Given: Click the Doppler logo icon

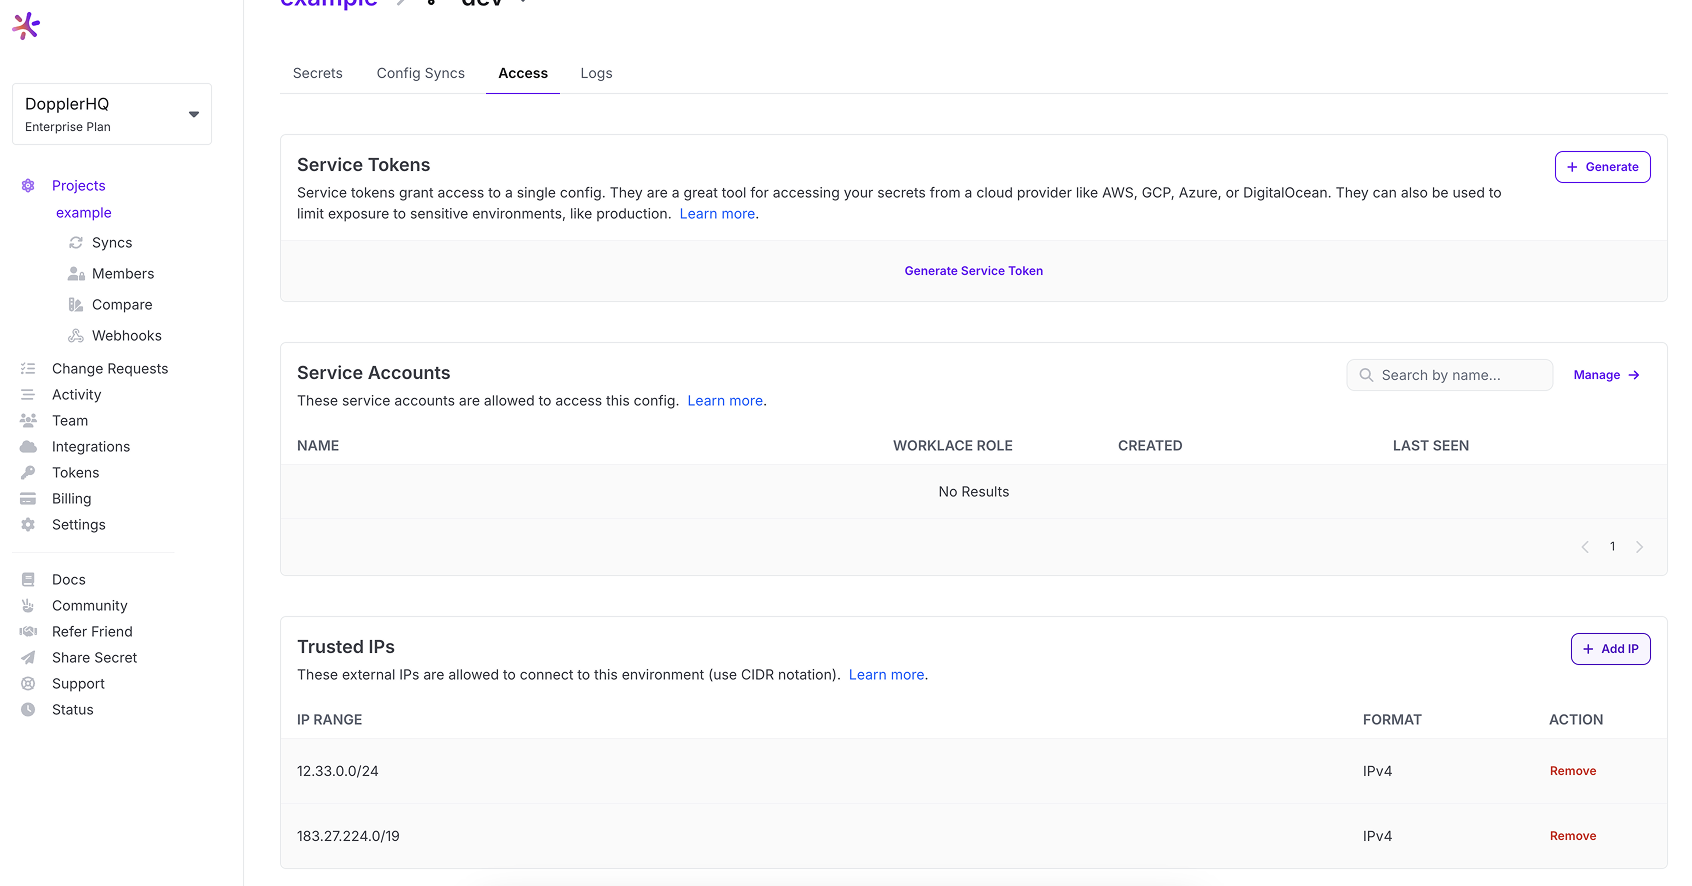Looking at the screenshot, I should pos(26,26).
